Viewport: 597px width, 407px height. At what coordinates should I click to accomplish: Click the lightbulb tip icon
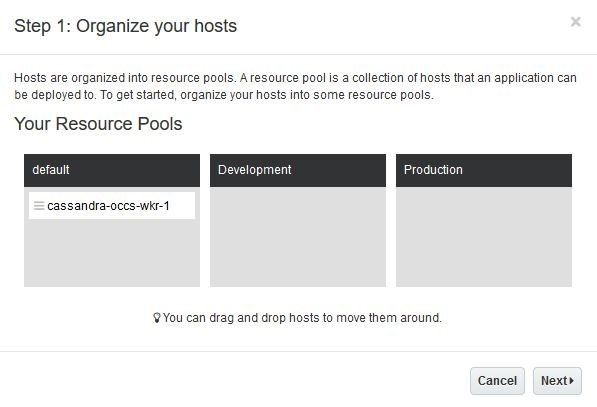pos(156,318)
